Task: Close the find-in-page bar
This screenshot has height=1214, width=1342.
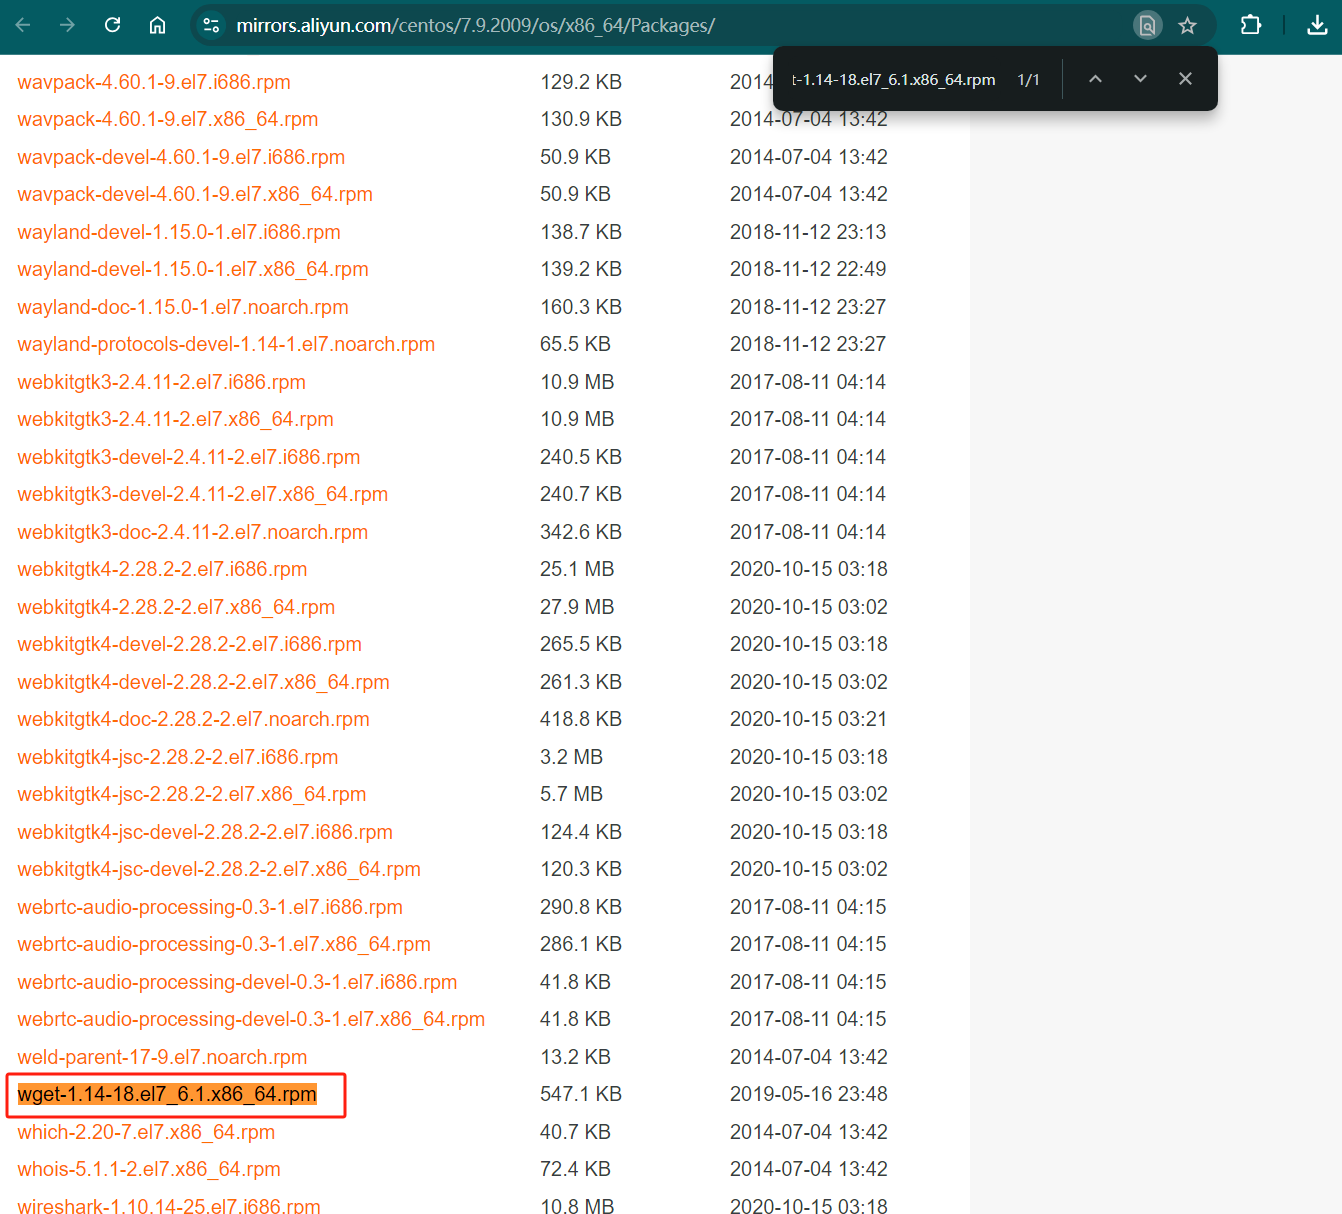Action: coord(1185,78)
